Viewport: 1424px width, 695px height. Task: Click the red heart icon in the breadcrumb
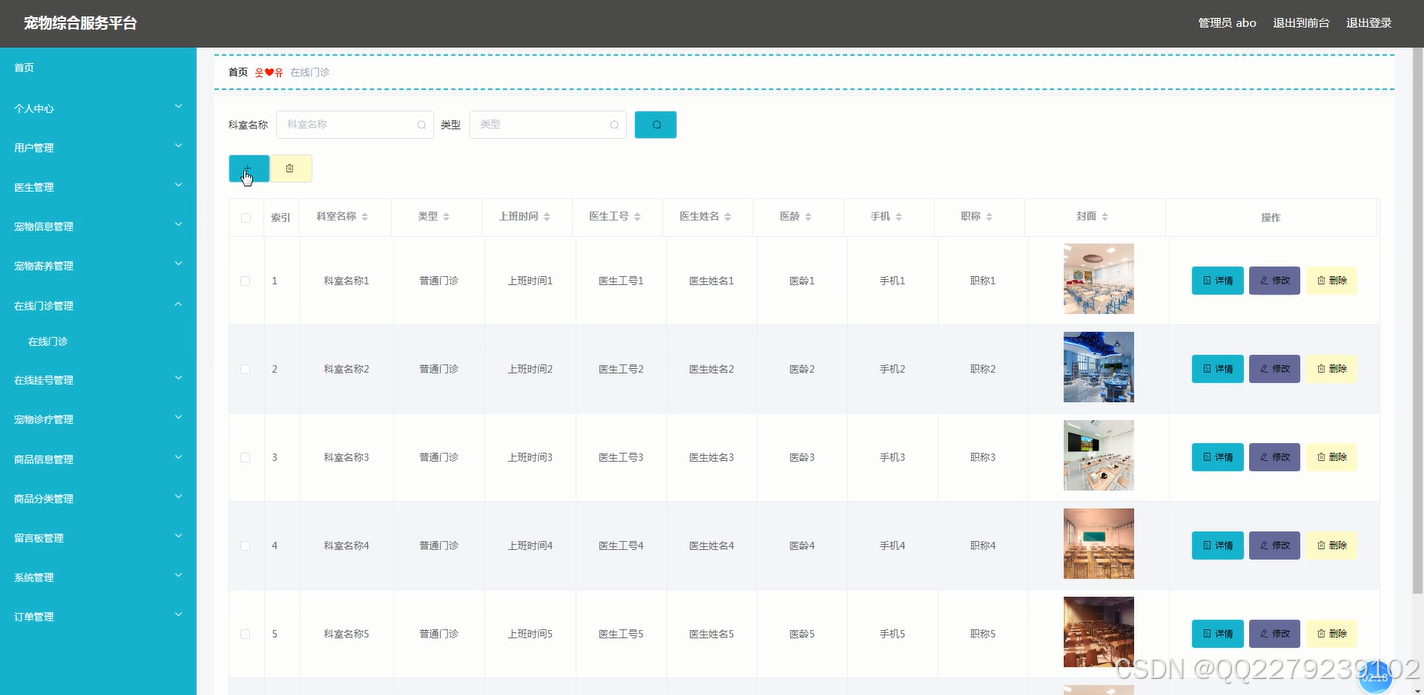tap(269, 72)
